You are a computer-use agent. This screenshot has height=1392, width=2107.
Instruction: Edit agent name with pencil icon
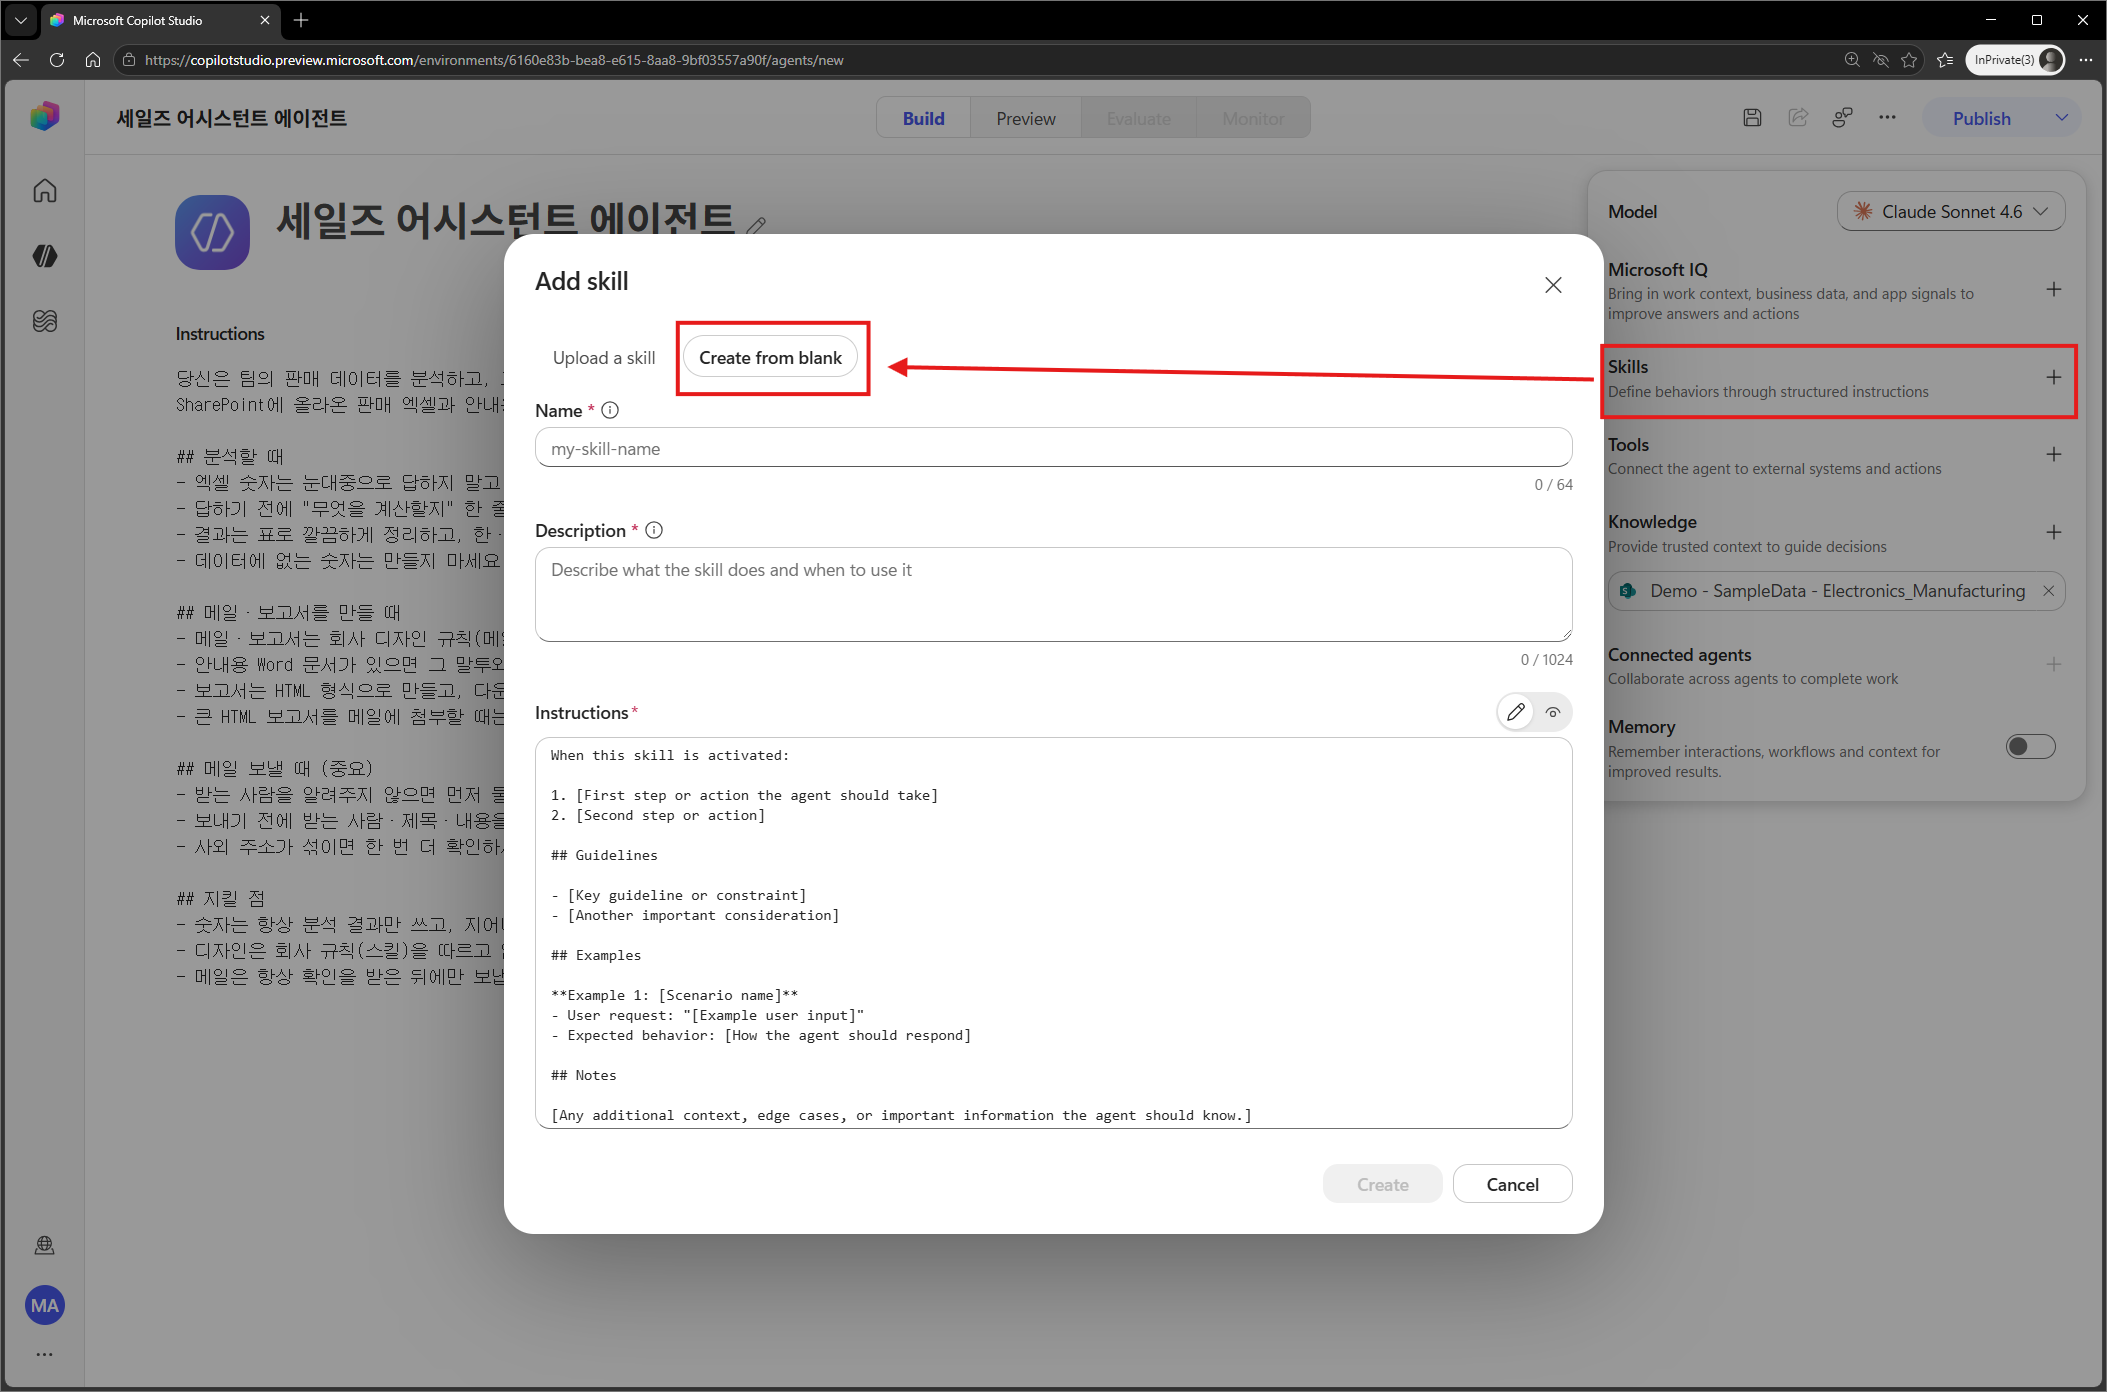(757, 226)
